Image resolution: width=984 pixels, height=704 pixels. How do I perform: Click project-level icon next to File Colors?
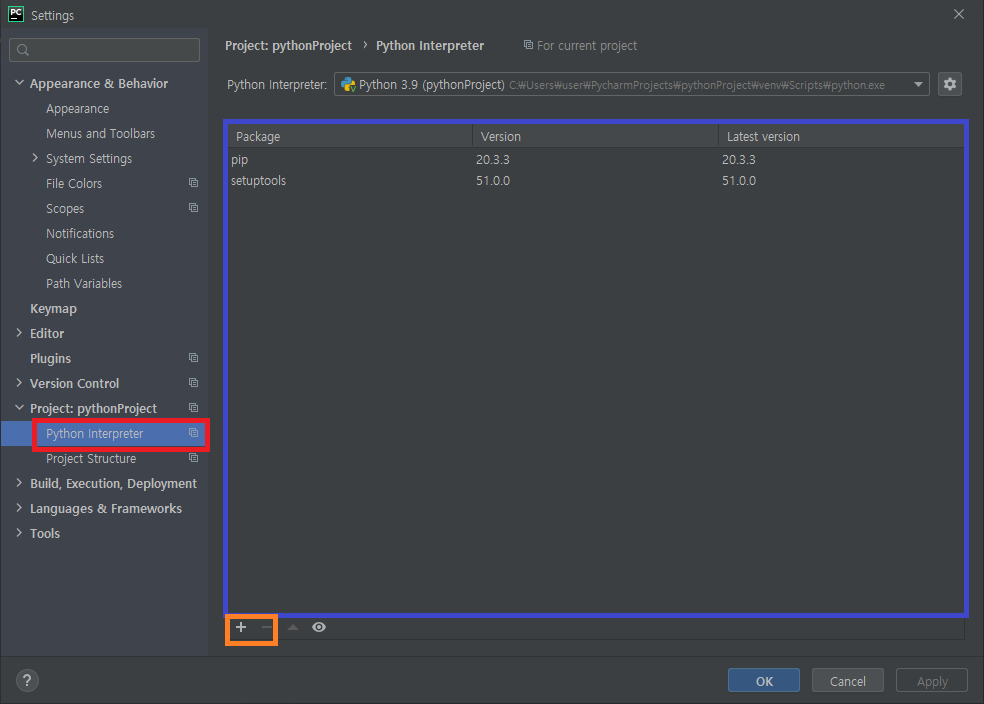coord(193,183)
